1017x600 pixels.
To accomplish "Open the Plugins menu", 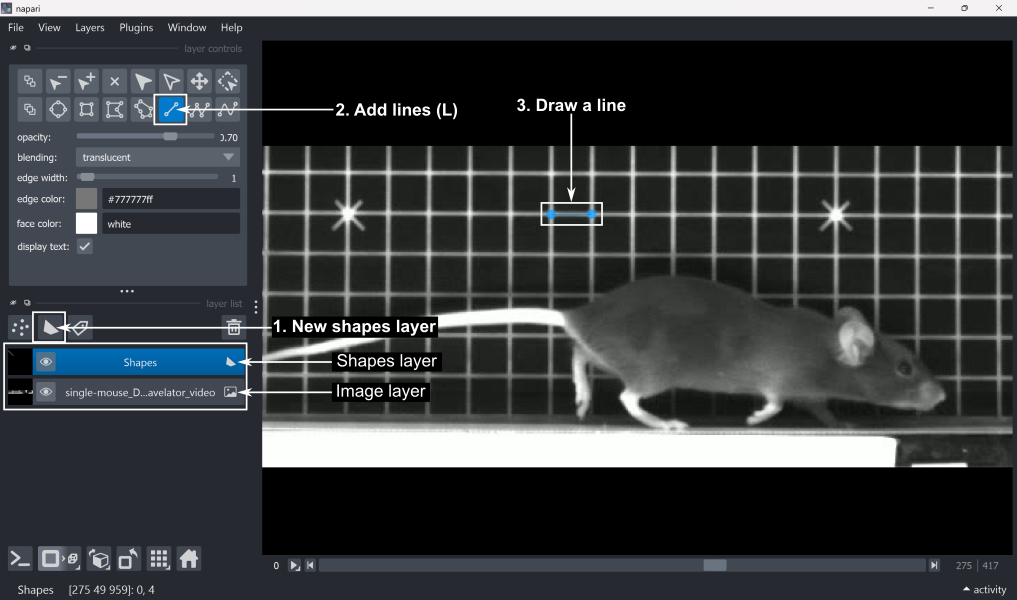I will [x=136, y=28].
